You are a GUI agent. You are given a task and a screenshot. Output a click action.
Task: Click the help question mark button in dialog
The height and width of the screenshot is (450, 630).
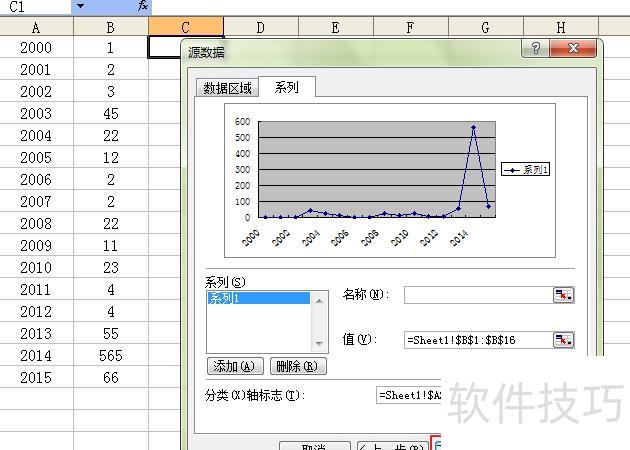pyautogui.click(x=536, y=49)
